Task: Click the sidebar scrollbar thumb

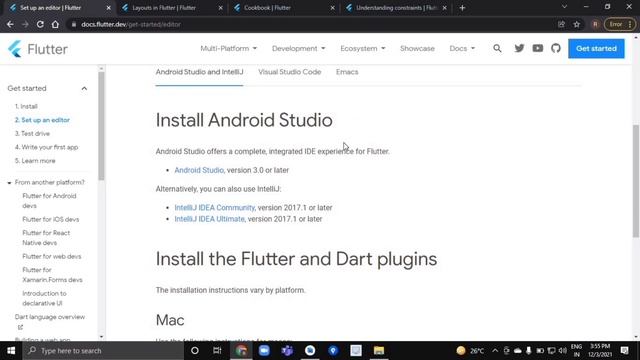Action: 101,126
